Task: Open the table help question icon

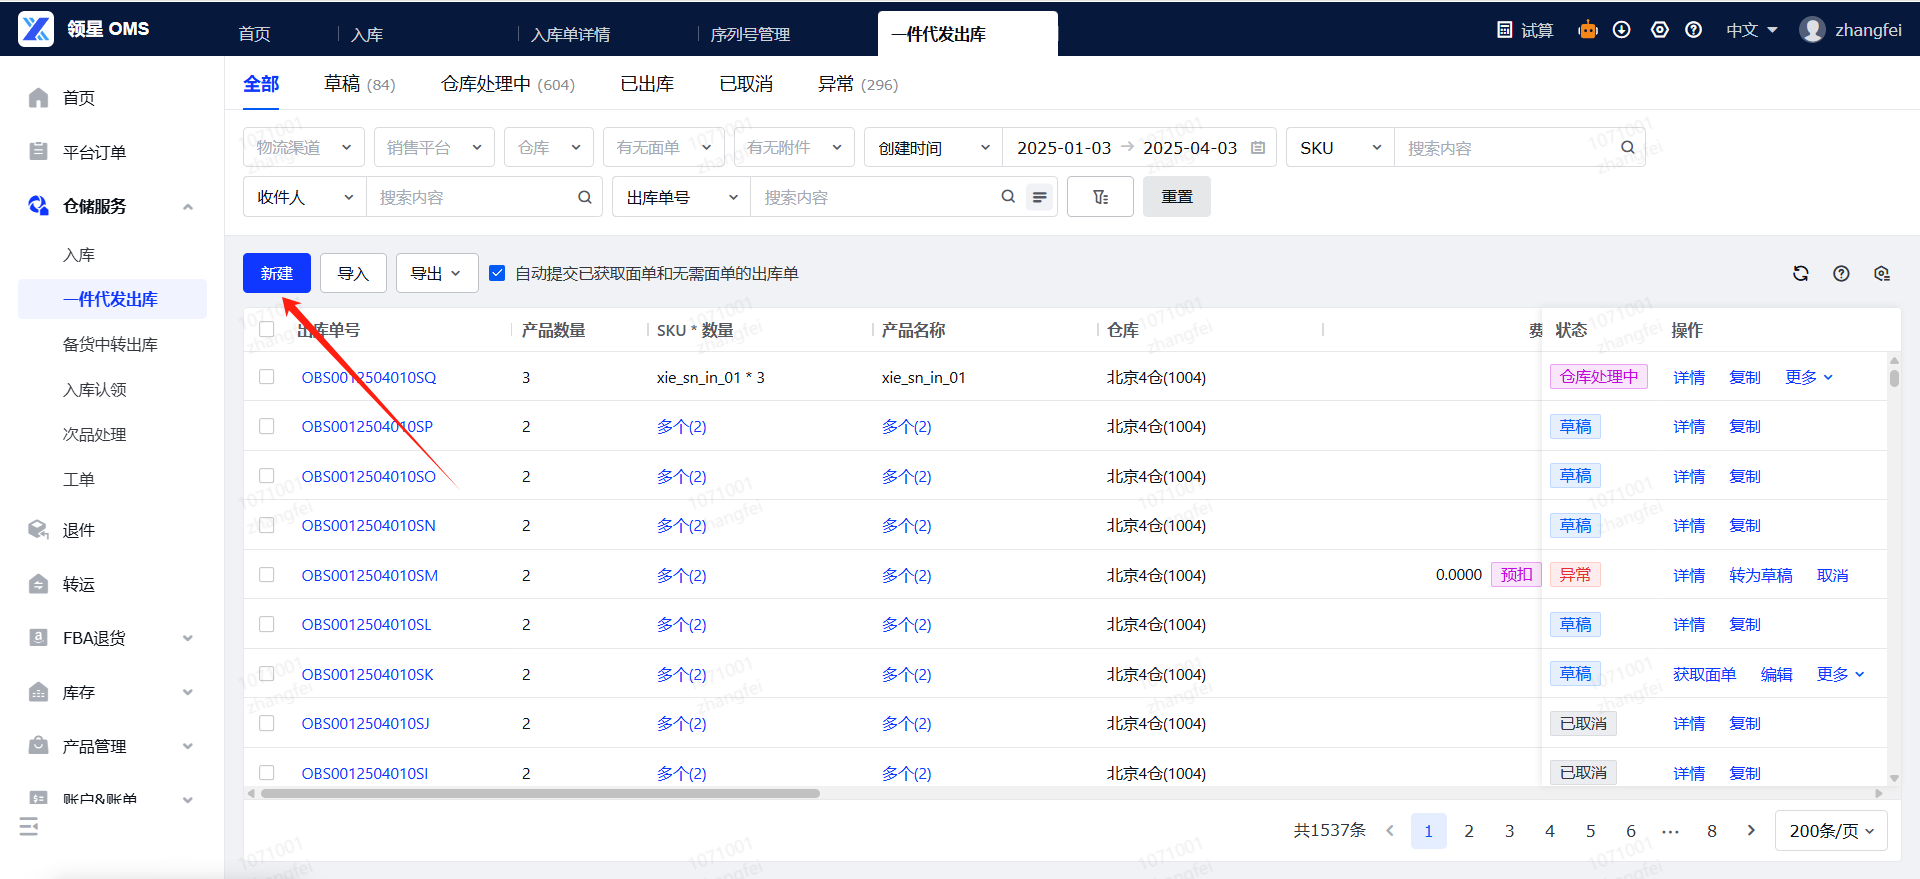Action: (1841, 274)
